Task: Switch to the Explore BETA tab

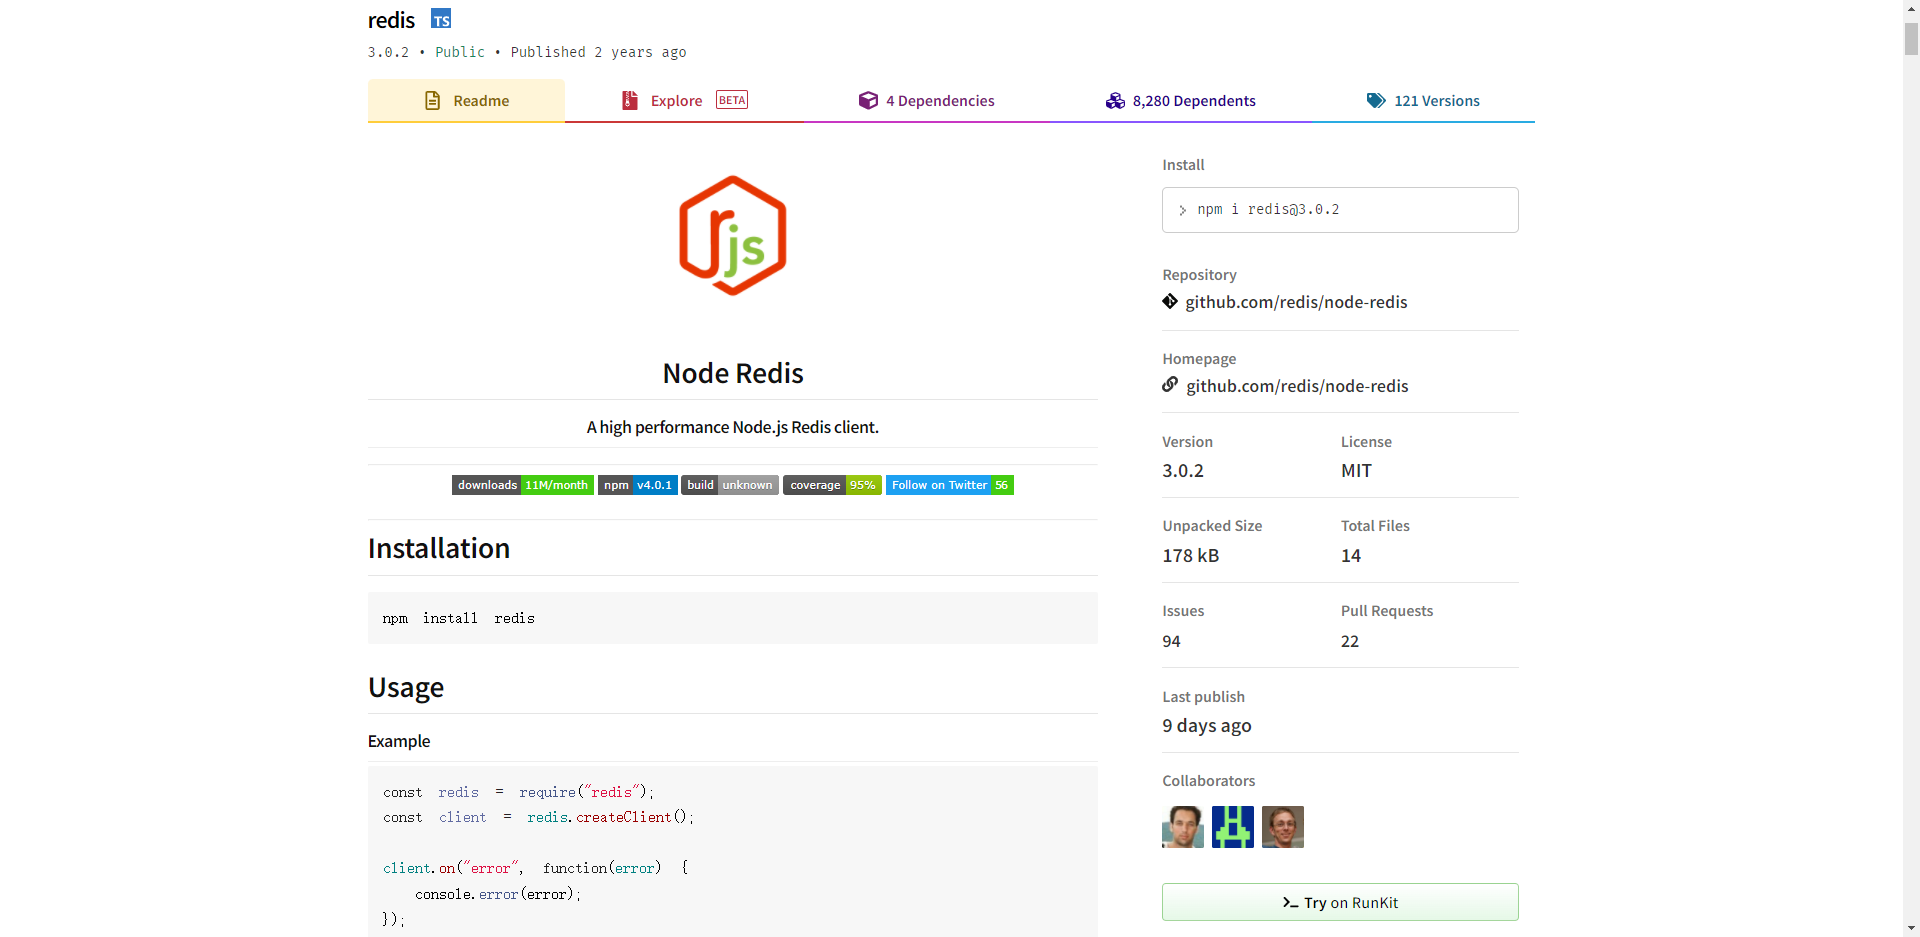Action: pyautogui.click(x=684, y=101)
